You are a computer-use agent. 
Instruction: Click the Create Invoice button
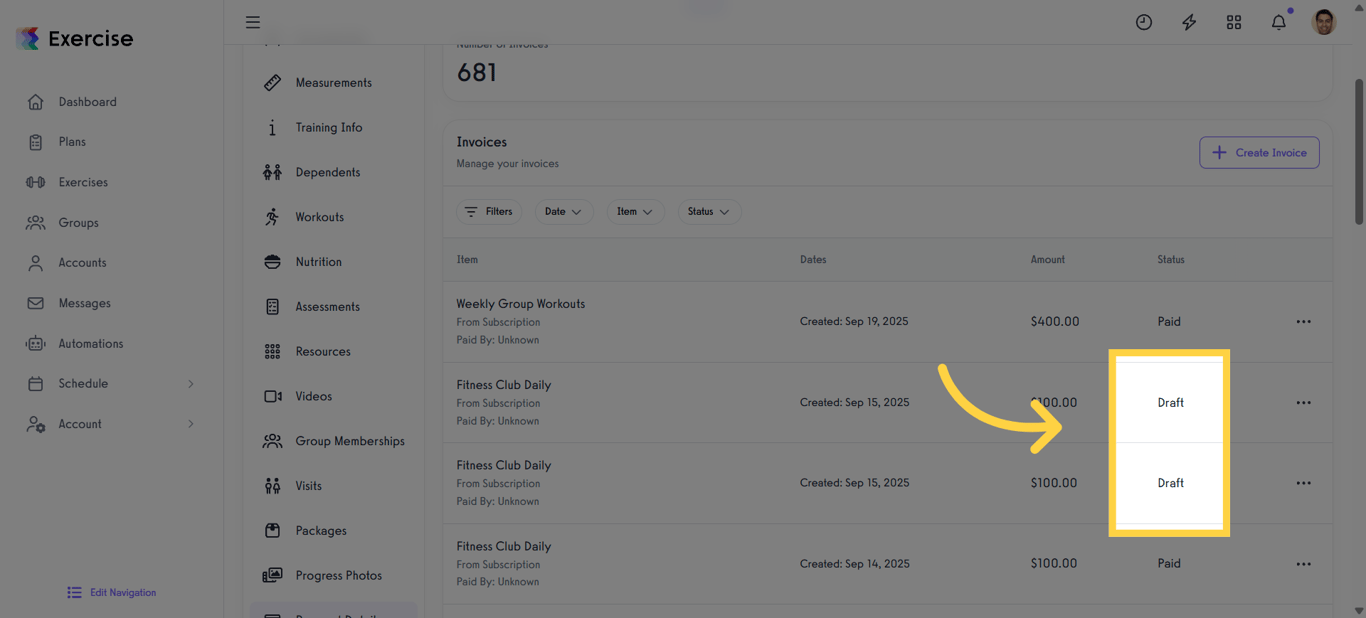click(1259, 152)
